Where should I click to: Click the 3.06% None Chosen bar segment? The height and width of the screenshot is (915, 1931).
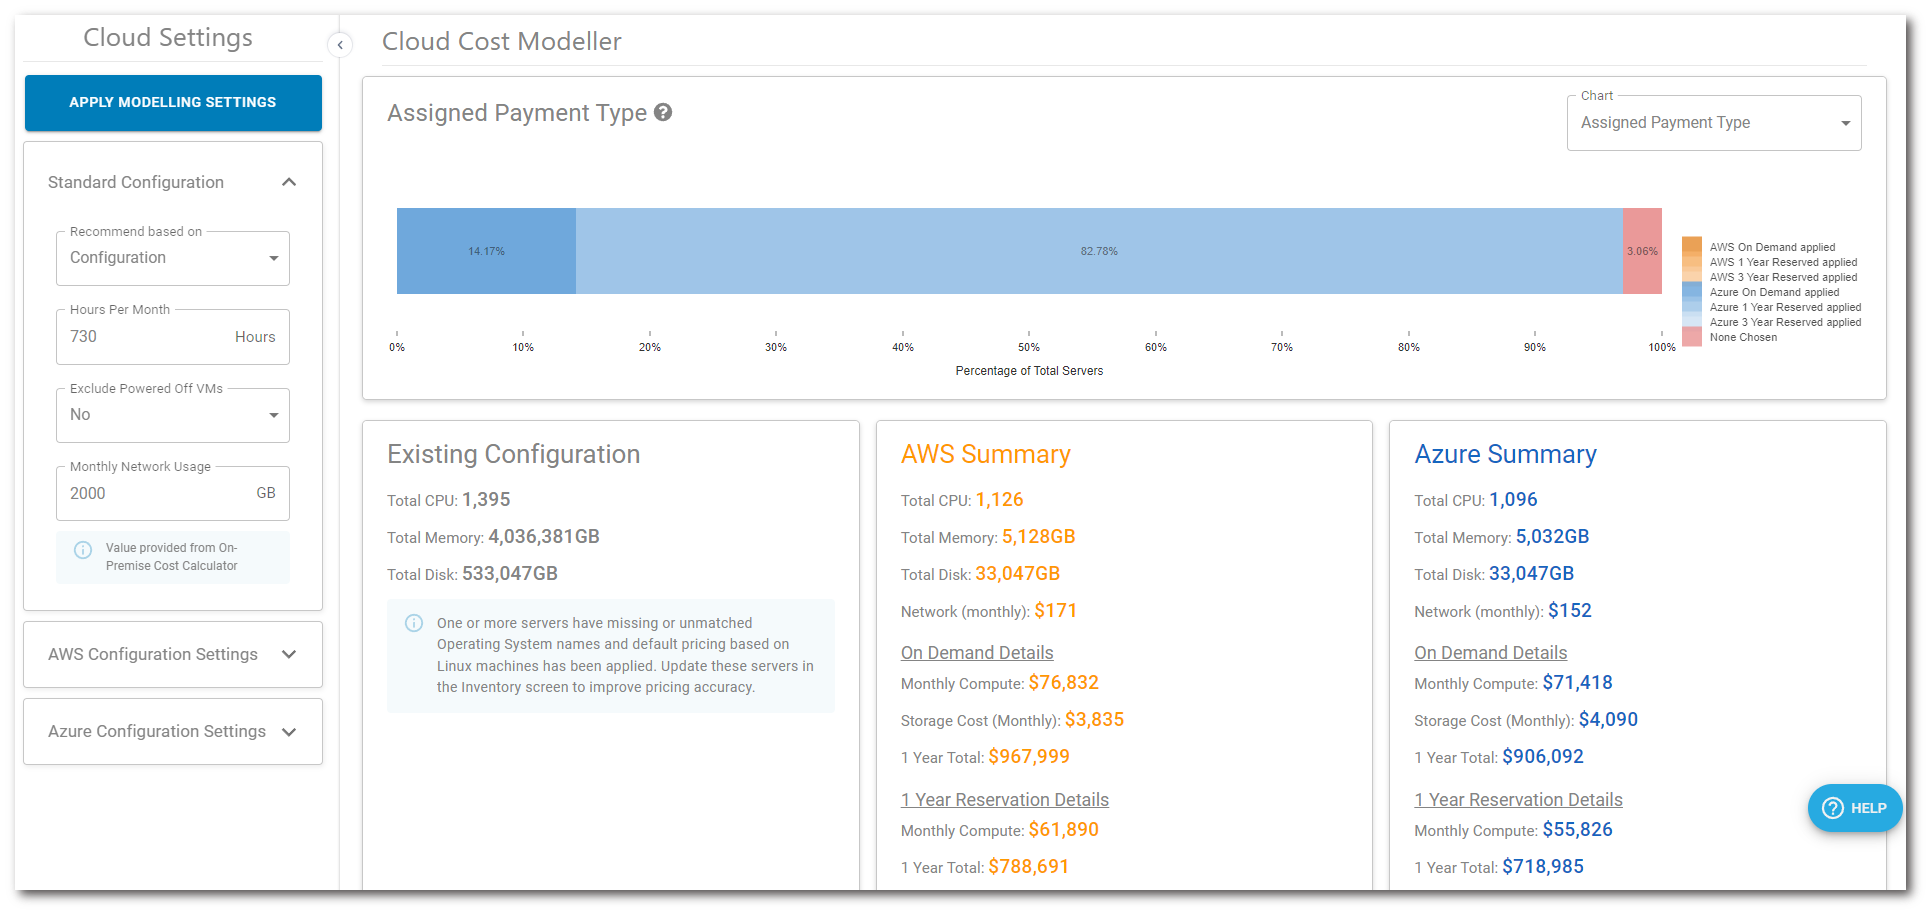pos(1642,251)
